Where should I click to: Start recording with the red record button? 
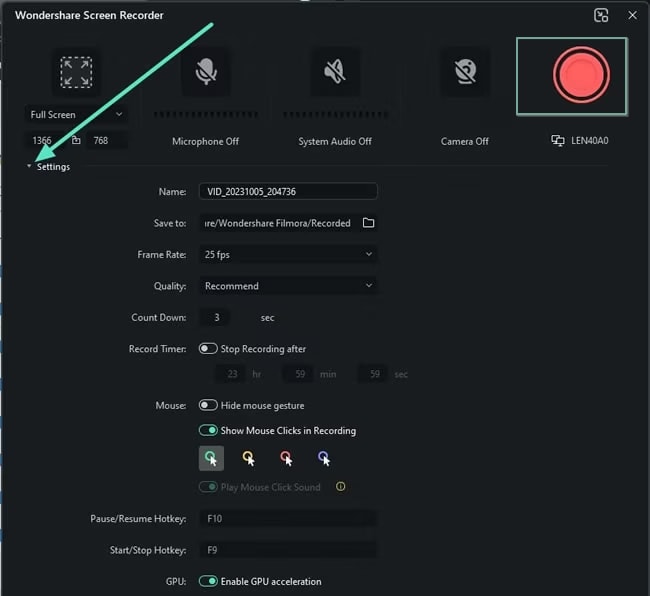(581, 75)
